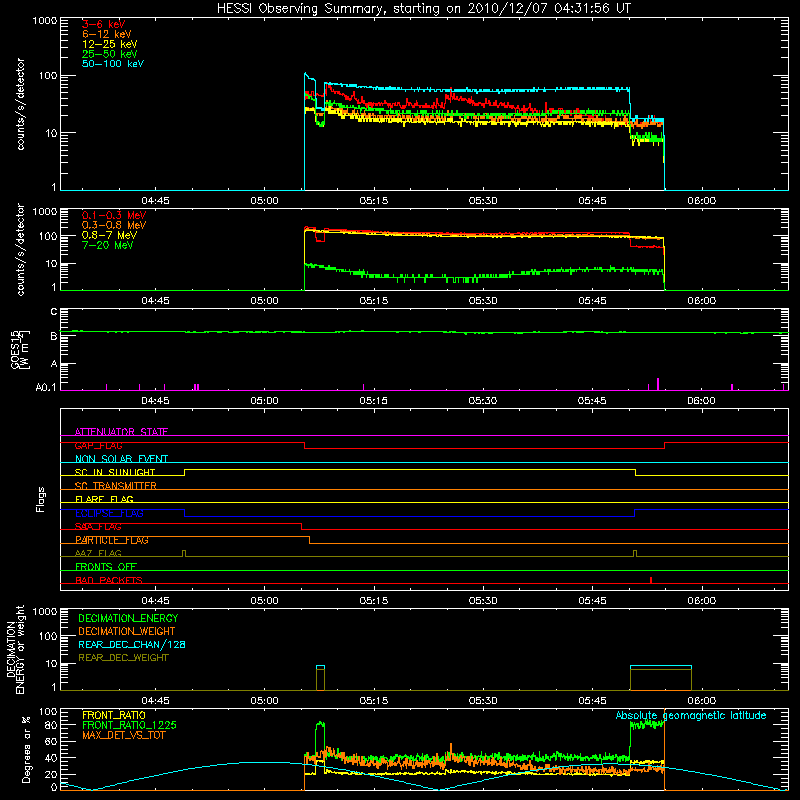Select the BAD_PACKETS flag label
This screenshot has height=800, width=800.
point(109,580)
